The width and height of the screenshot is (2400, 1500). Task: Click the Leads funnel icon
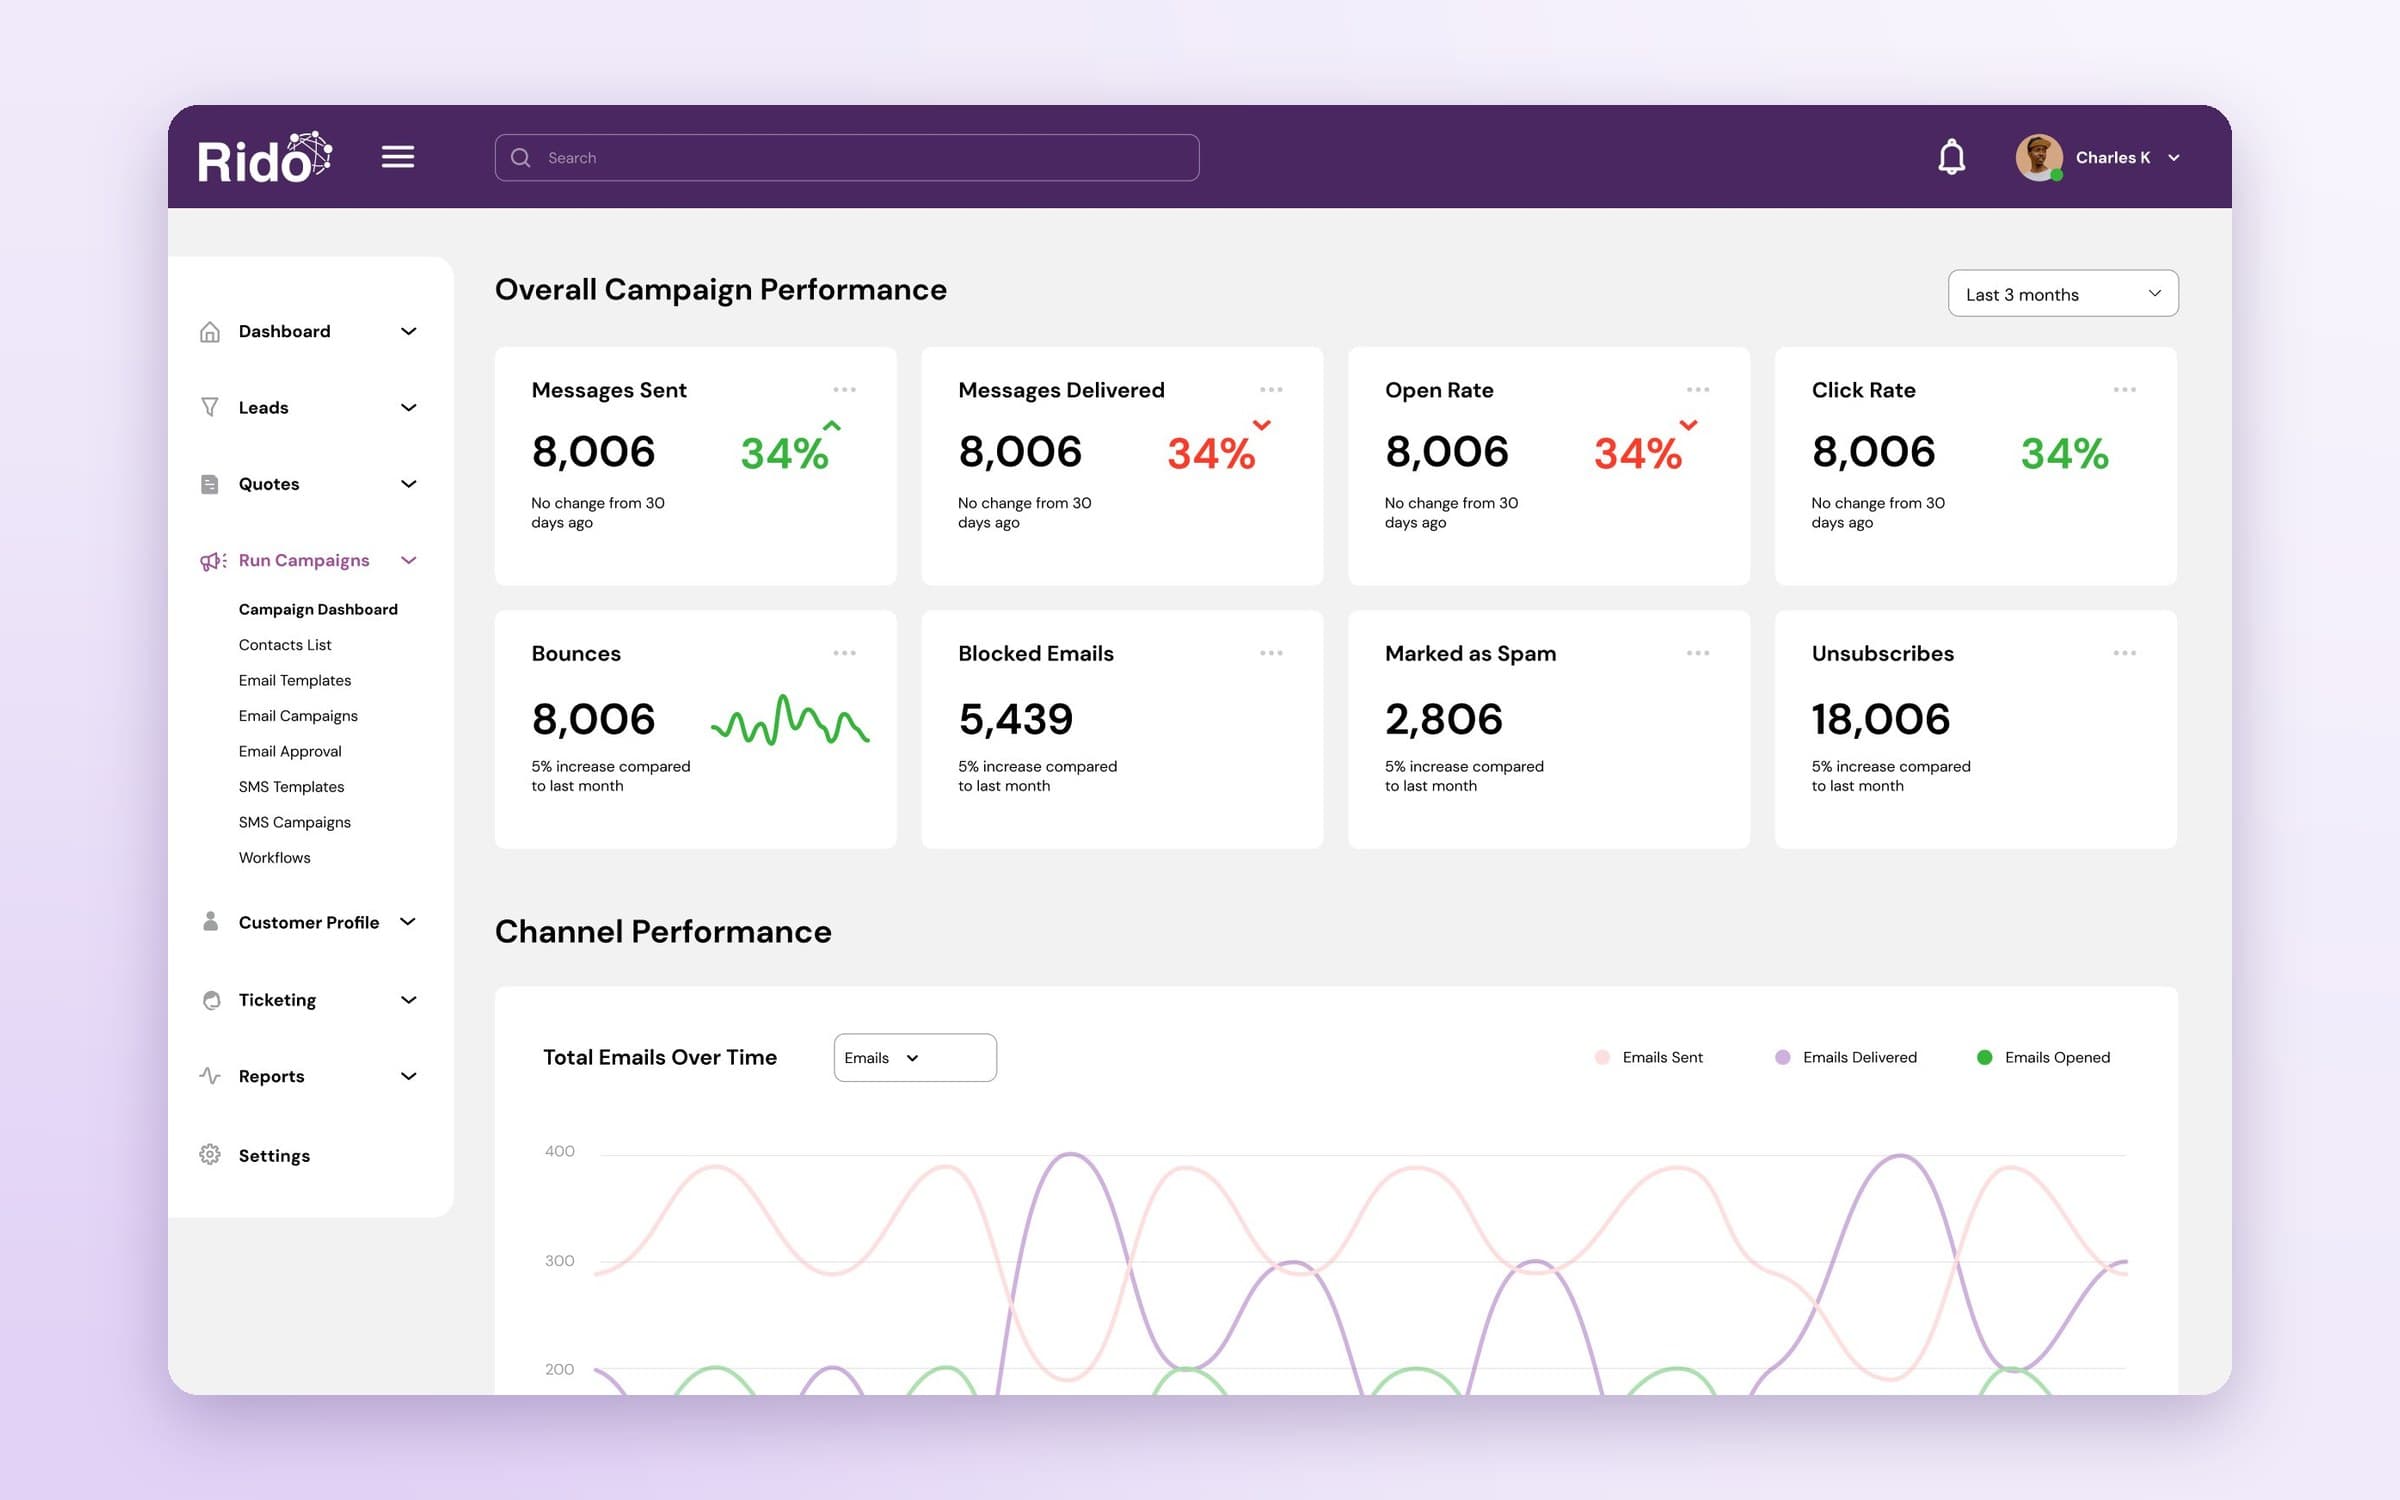coord(210,407)
